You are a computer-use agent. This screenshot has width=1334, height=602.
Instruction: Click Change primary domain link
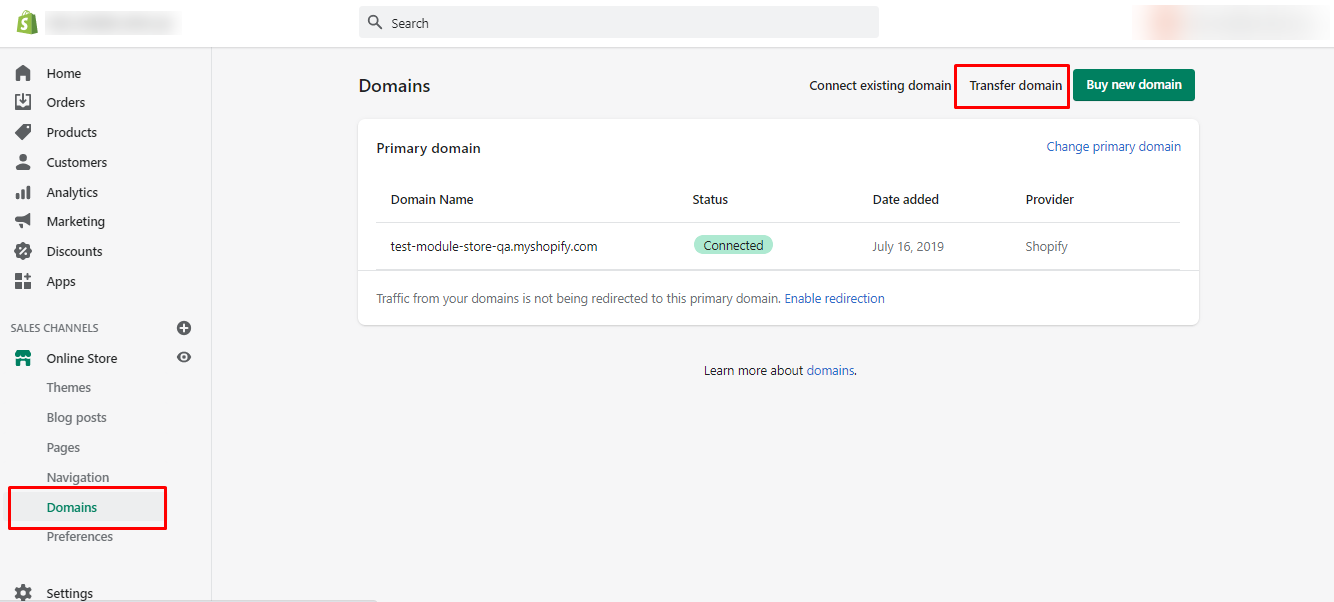[1114, 146]
